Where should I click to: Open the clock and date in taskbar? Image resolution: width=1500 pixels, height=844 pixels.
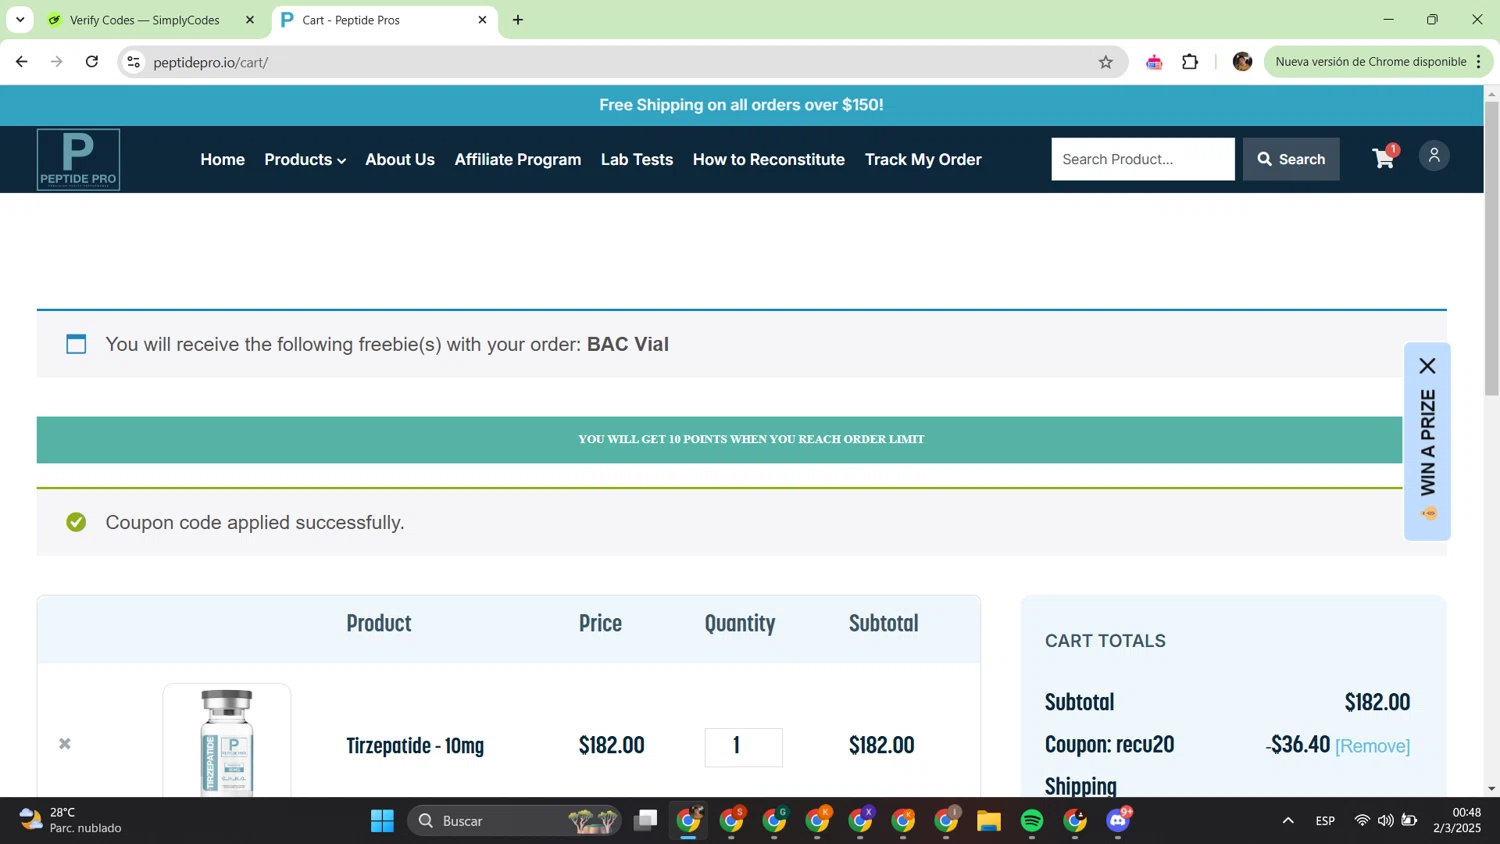1457,820
